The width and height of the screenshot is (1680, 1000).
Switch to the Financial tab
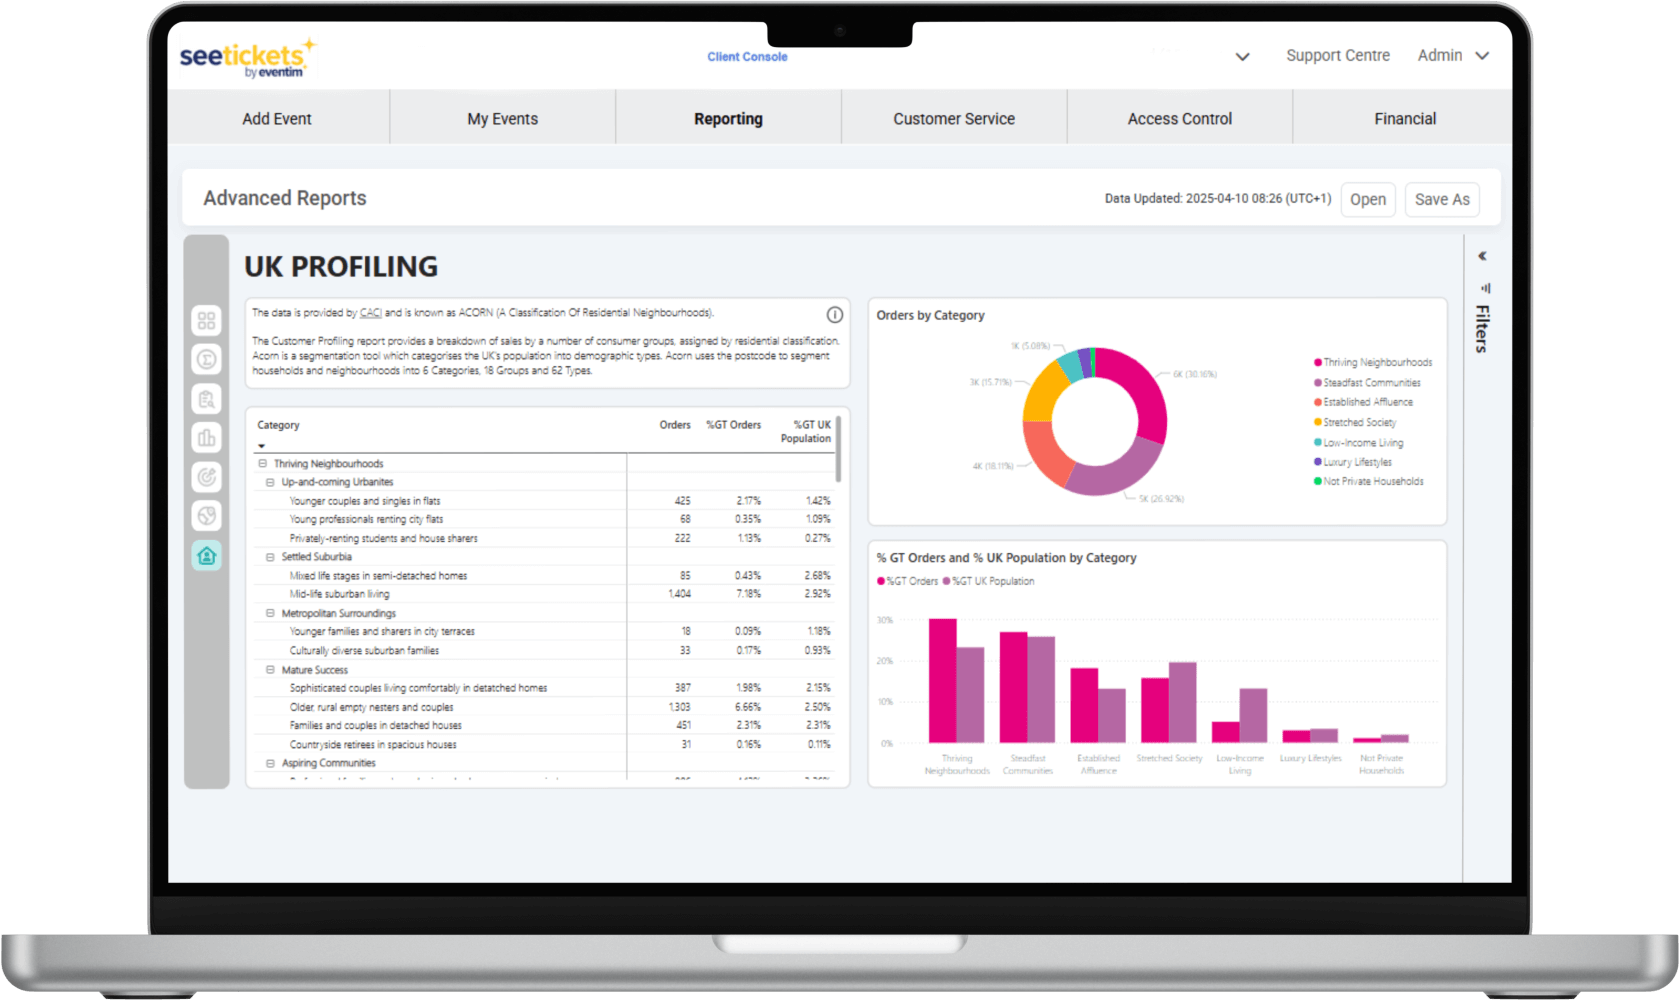click(1404, 119)
